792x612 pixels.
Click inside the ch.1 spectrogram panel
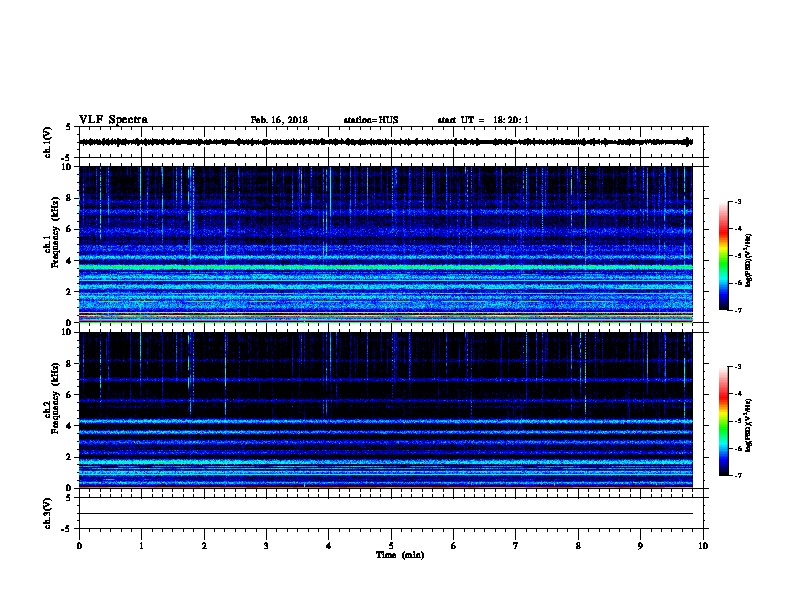(x=386, y=244)
